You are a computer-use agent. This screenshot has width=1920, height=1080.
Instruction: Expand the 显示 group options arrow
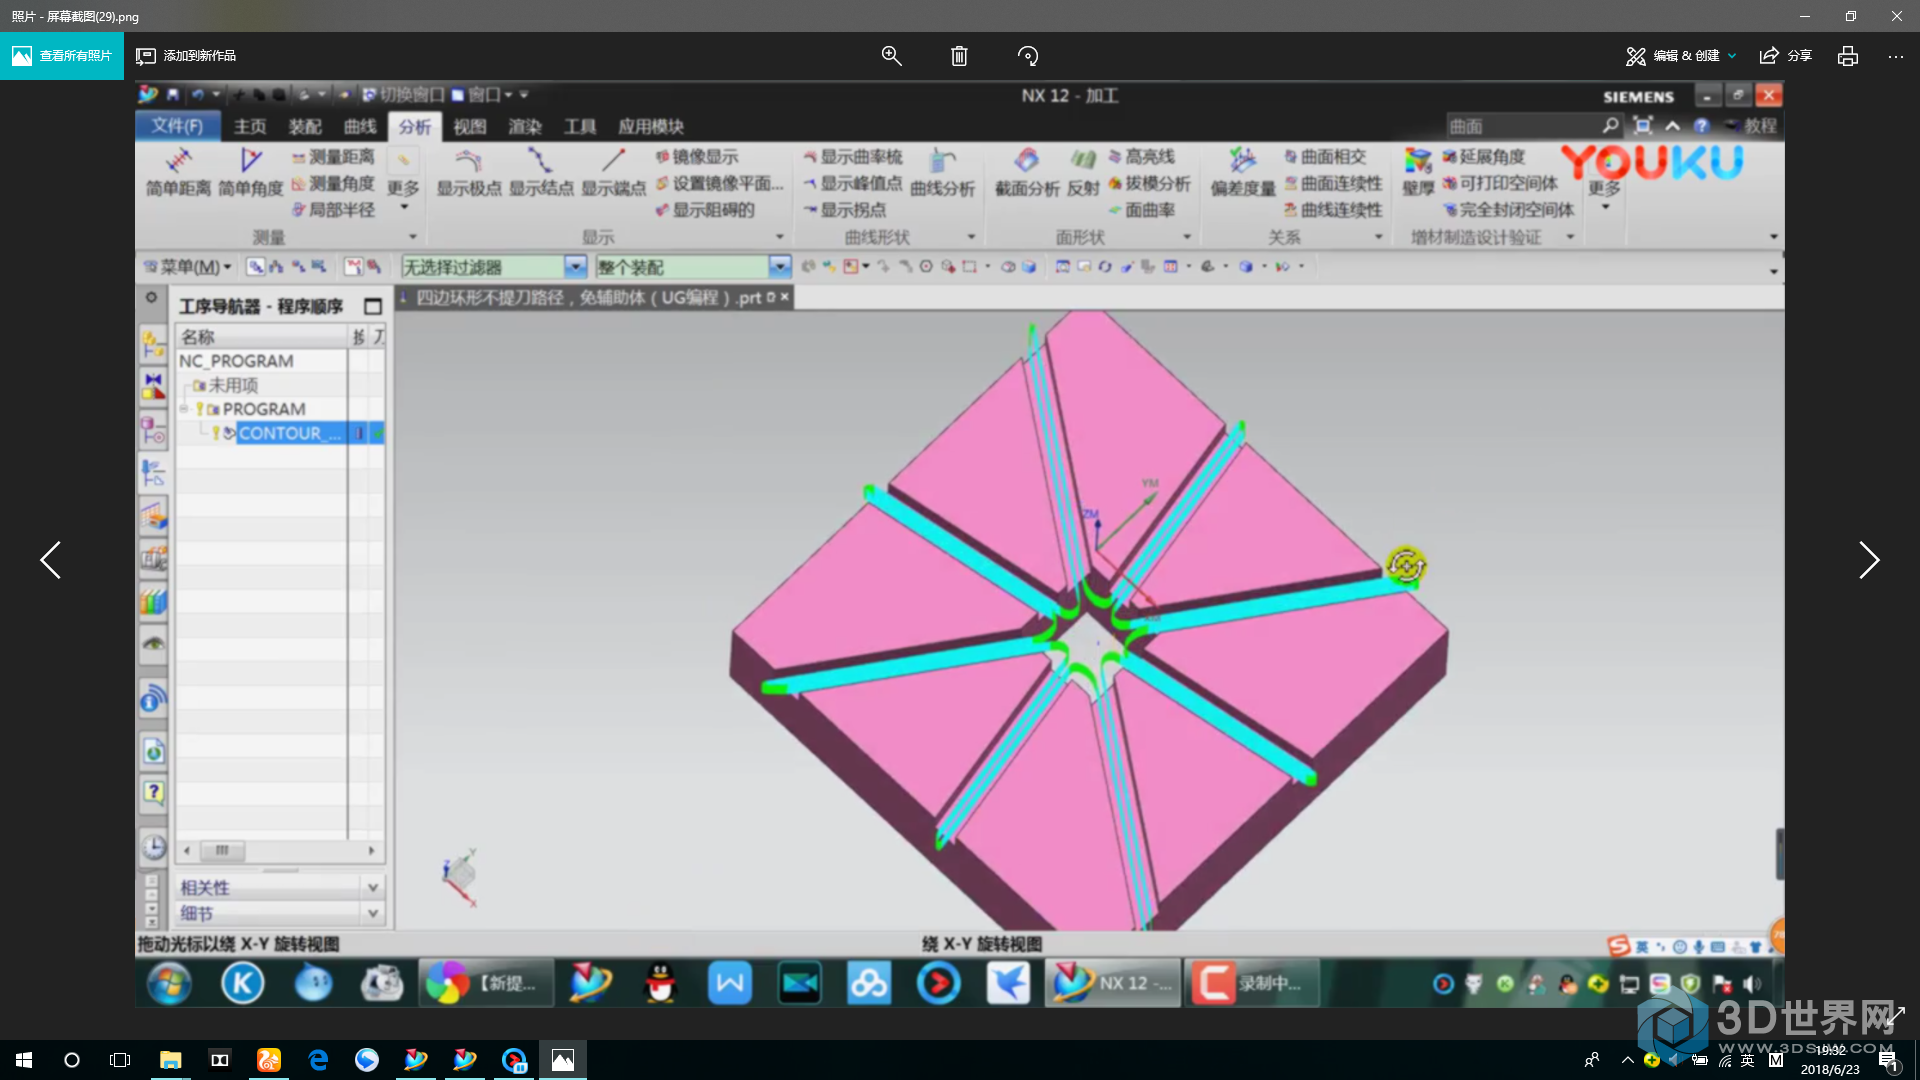tap(780, 237)
